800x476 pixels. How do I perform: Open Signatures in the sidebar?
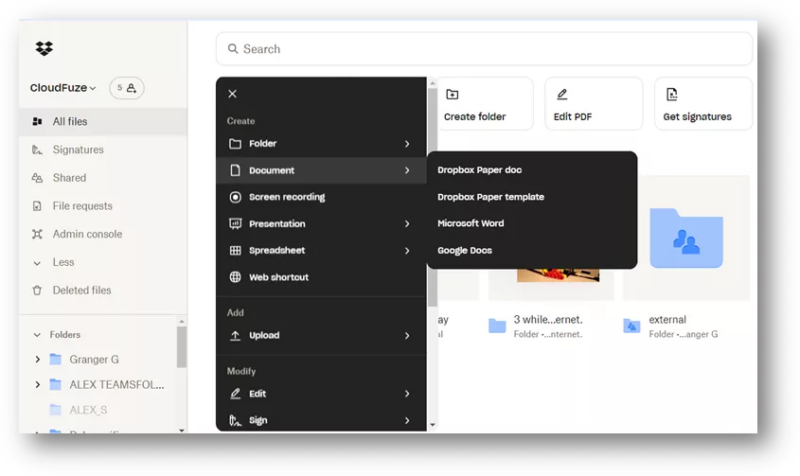pyautogui.click(x=103, y=149)
